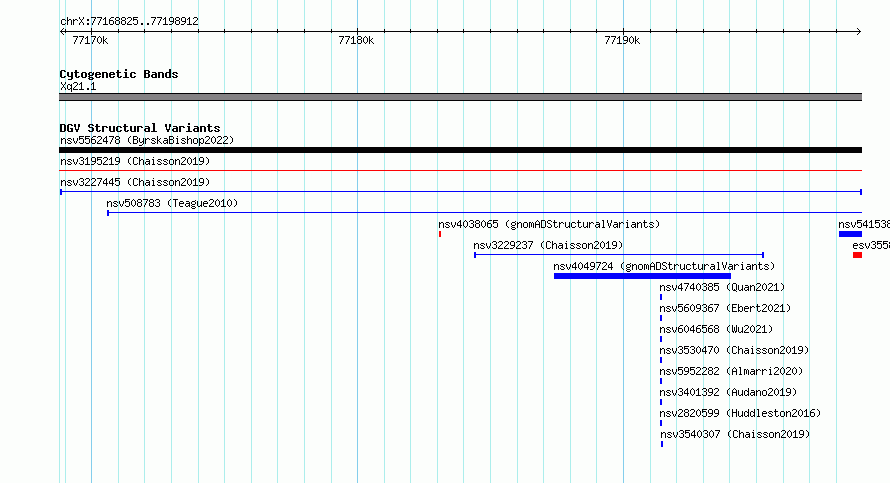The image size is (890, 483).
Task: Select the thick blue nsv4049724 bar
Action: click(642, 276)
